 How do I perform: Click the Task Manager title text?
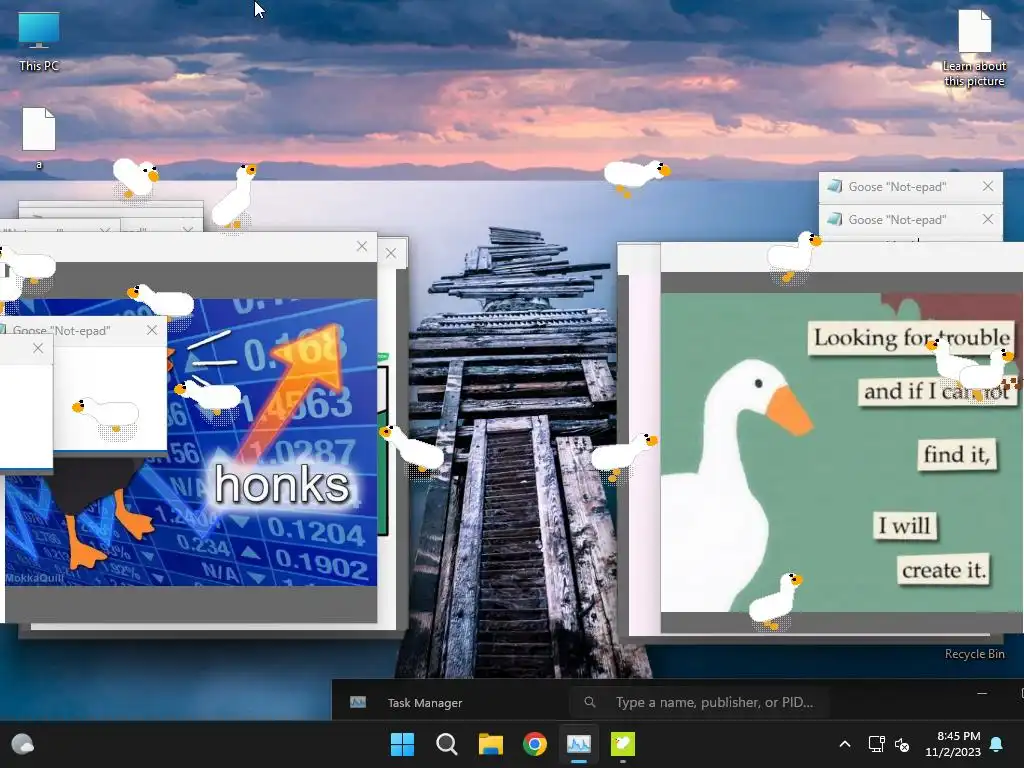(x=424, y=703)
